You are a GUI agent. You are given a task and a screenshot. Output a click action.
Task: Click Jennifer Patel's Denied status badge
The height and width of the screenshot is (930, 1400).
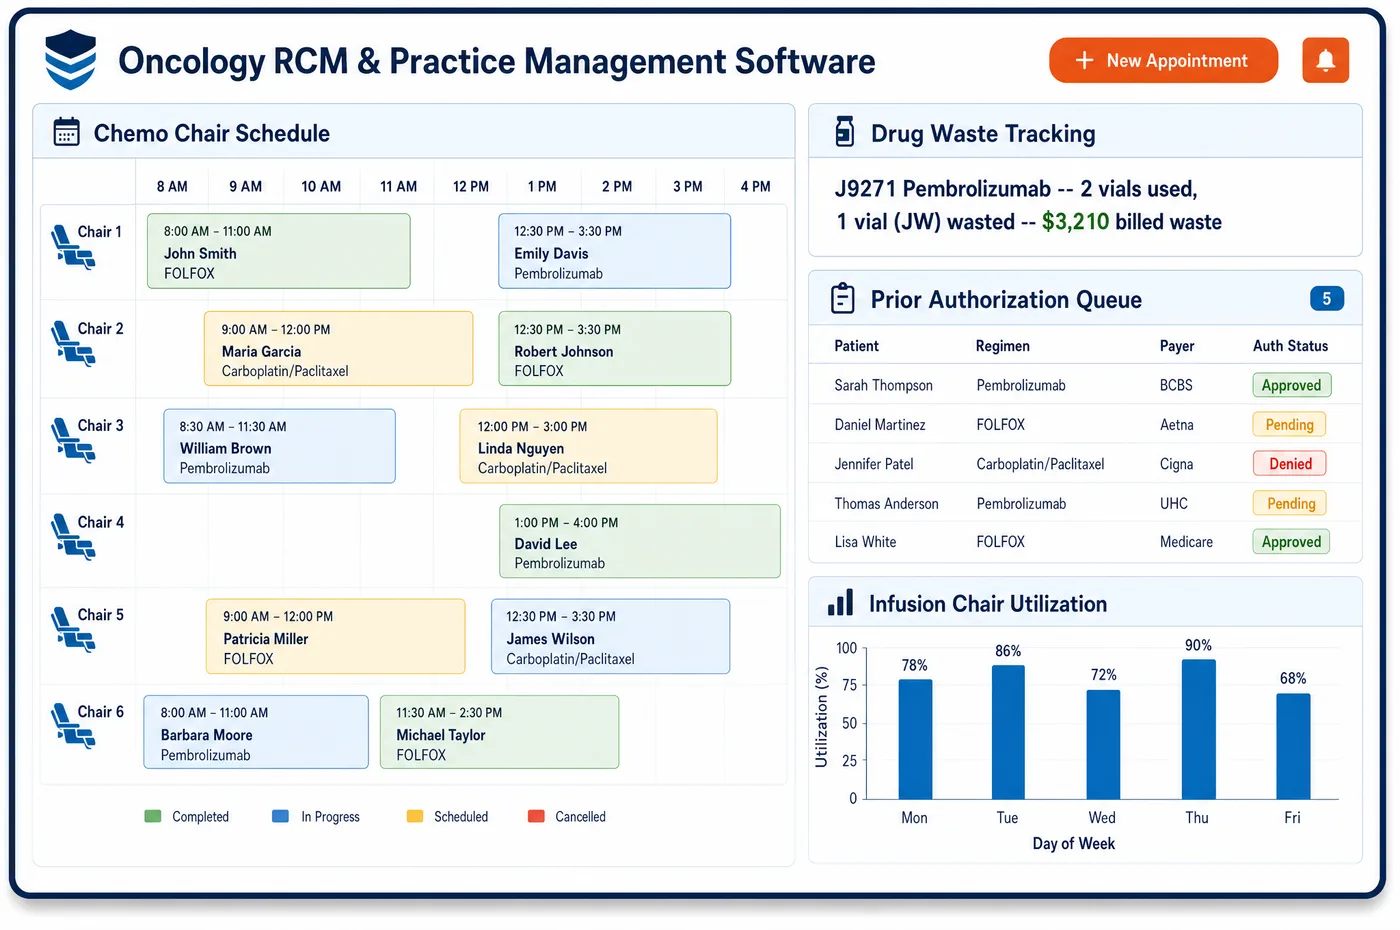click(x=1290, y=463)
